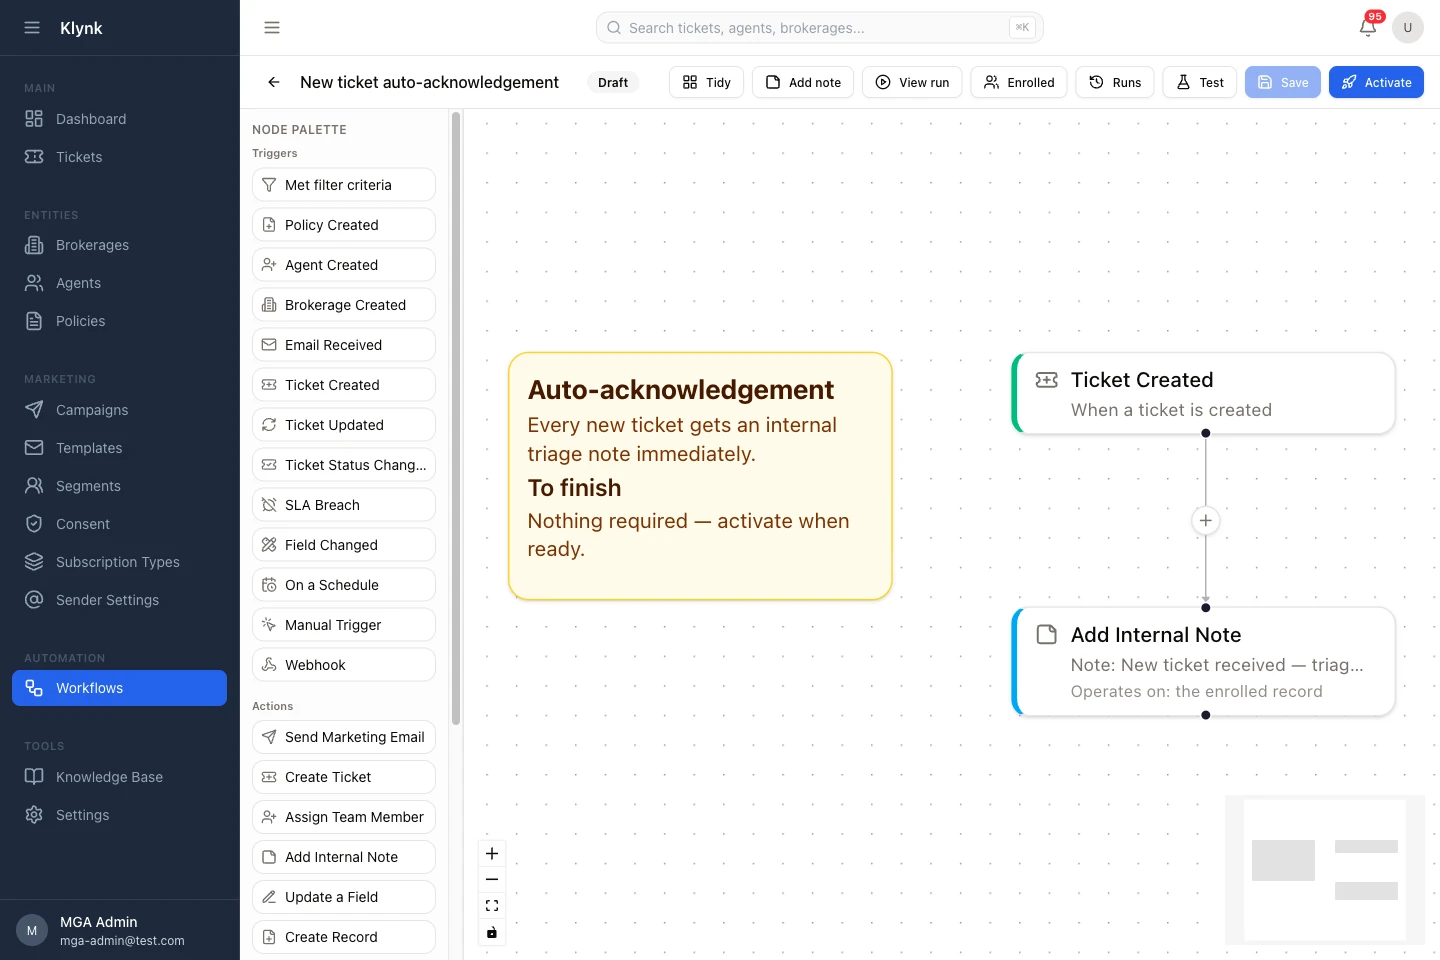
Task: Go back using the arrow icon
Action: (274, 82)
